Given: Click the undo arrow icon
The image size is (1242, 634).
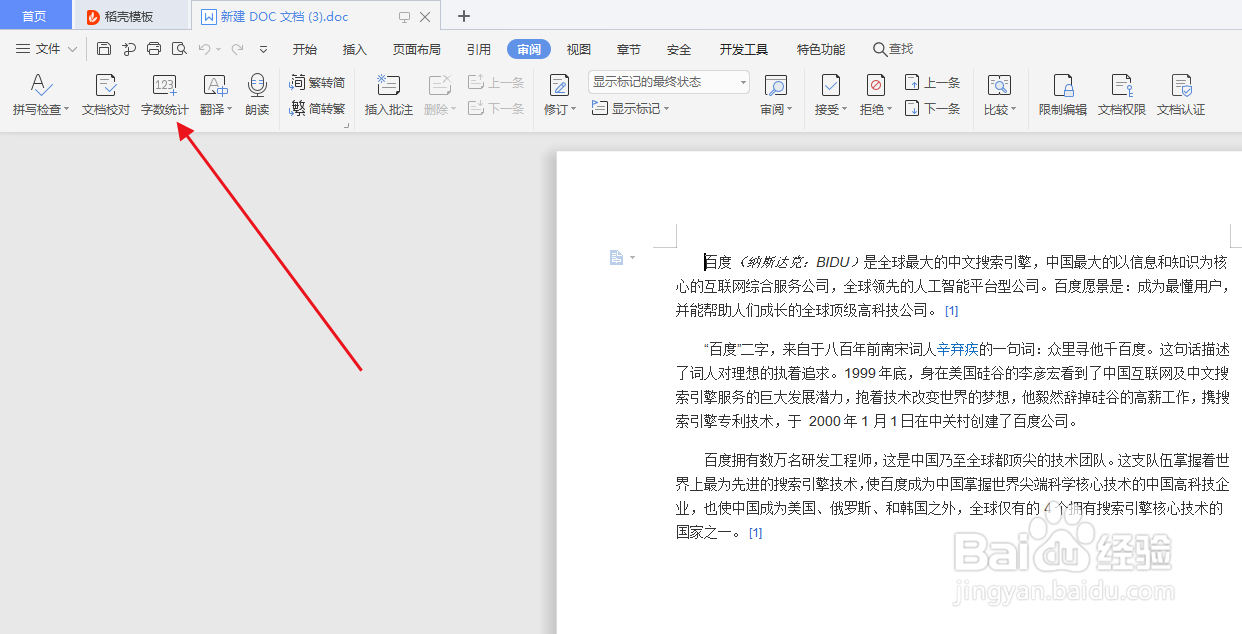Looking at the screenshot, I should pyautogui.click(x=204, y=48).
